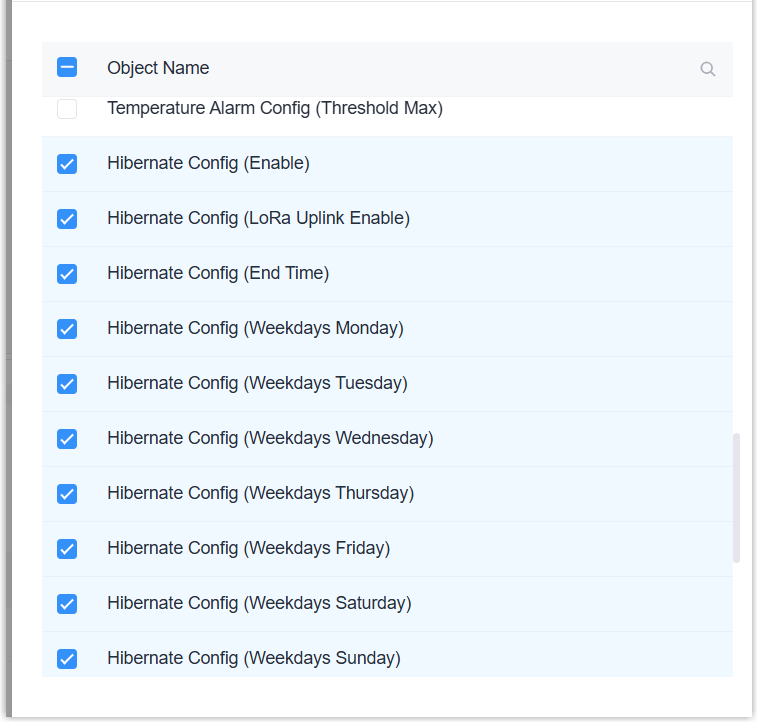
Task: Click the Object Name column header
Action: pos(158,68)
